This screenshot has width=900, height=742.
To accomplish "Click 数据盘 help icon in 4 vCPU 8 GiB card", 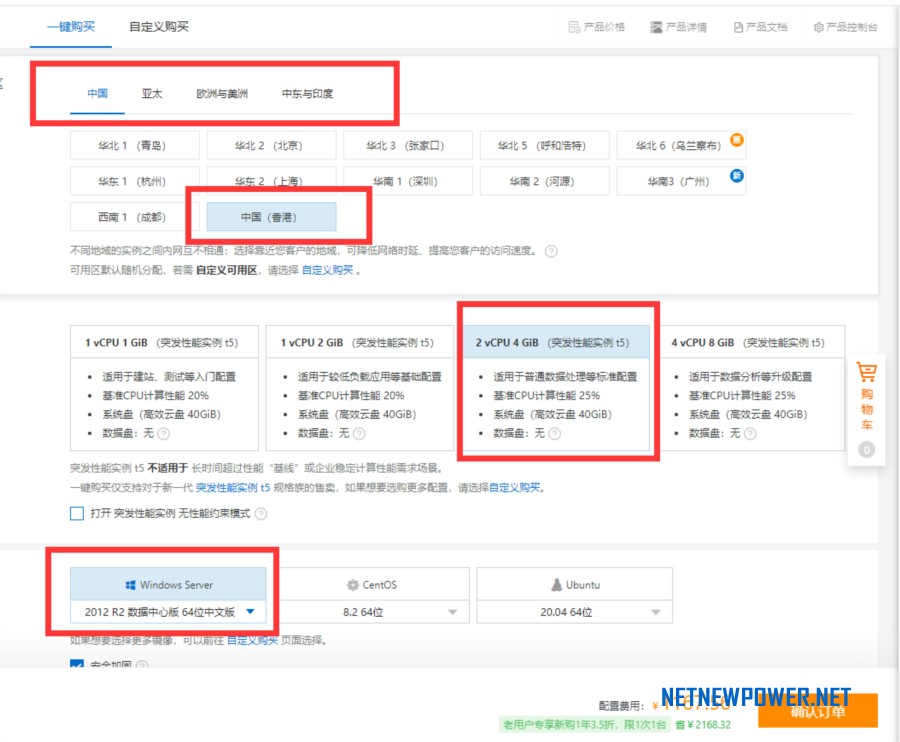I will pyautogui.click(x=750, y=433).
